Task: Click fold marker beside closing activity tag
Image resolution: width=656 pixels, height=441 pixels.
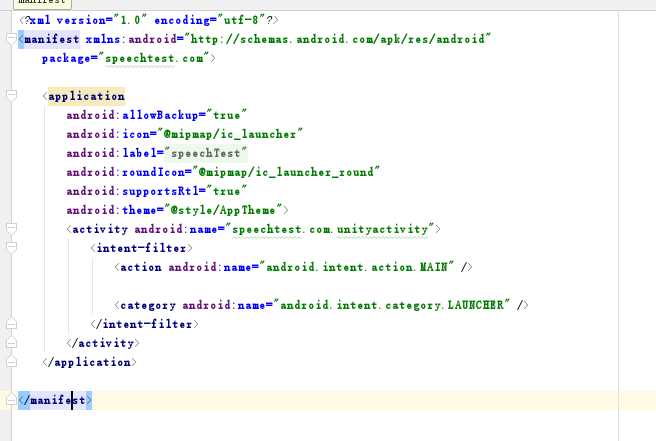Action: coord(12,343)
